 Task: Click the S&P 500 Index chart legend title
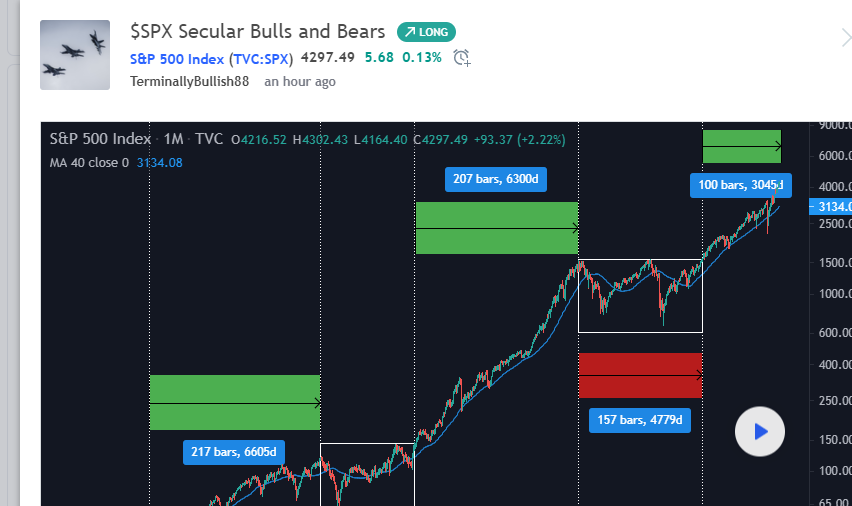point(100,140)
